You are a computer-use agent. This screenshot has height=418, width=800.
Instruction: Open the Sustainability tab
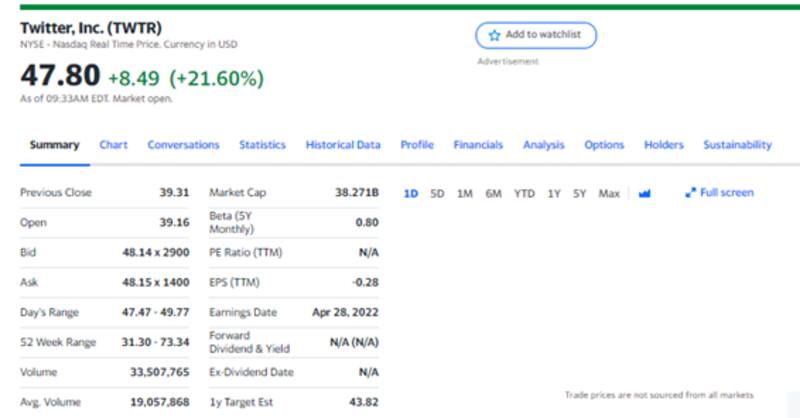tap(737, 145)
